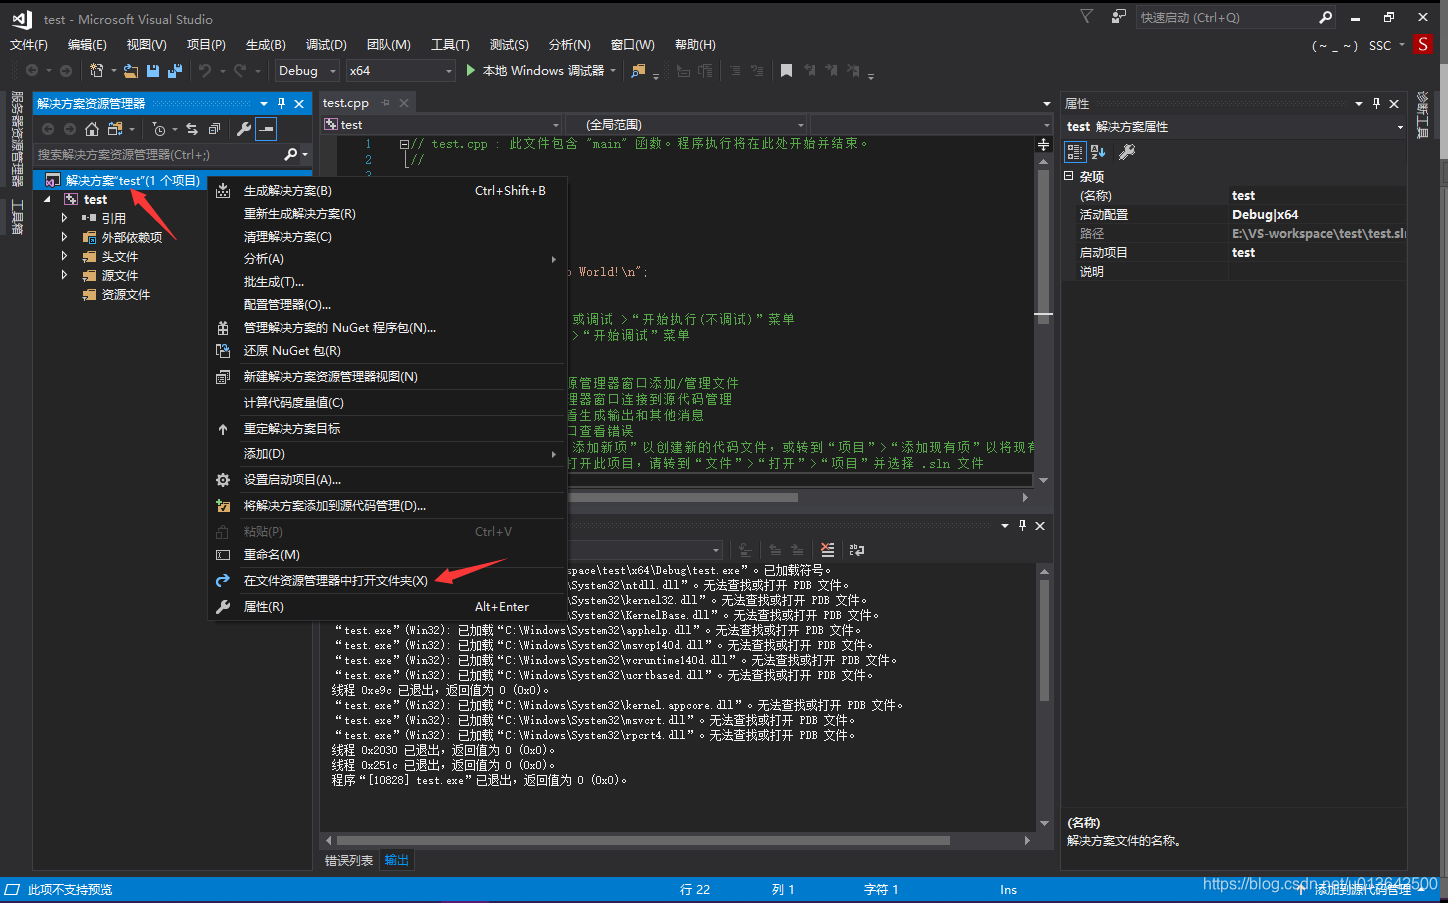Collapse the 杂项 category in Properties
The width and height of the screenshot is (1448, 903).
(1069, 176)
